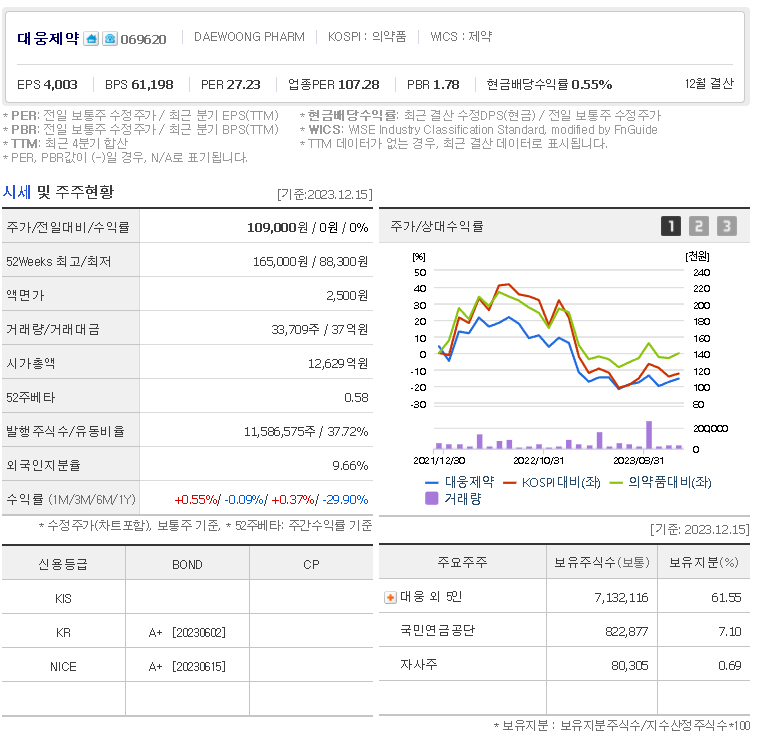Select the 61.55 ownership percentage
This screenshot has height=738, width=759.
pos(726,598)
